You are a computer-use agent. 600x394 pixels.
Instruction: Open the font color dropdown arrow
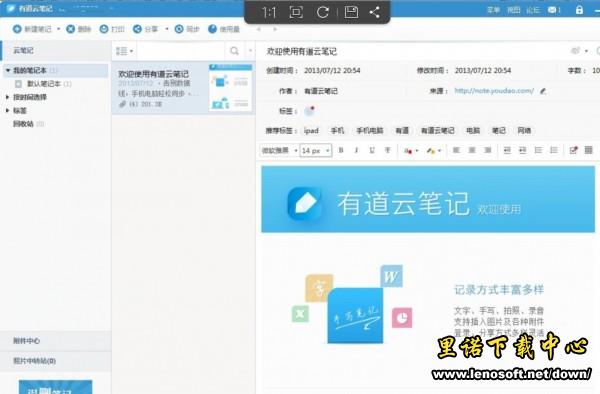coord(417,151)
